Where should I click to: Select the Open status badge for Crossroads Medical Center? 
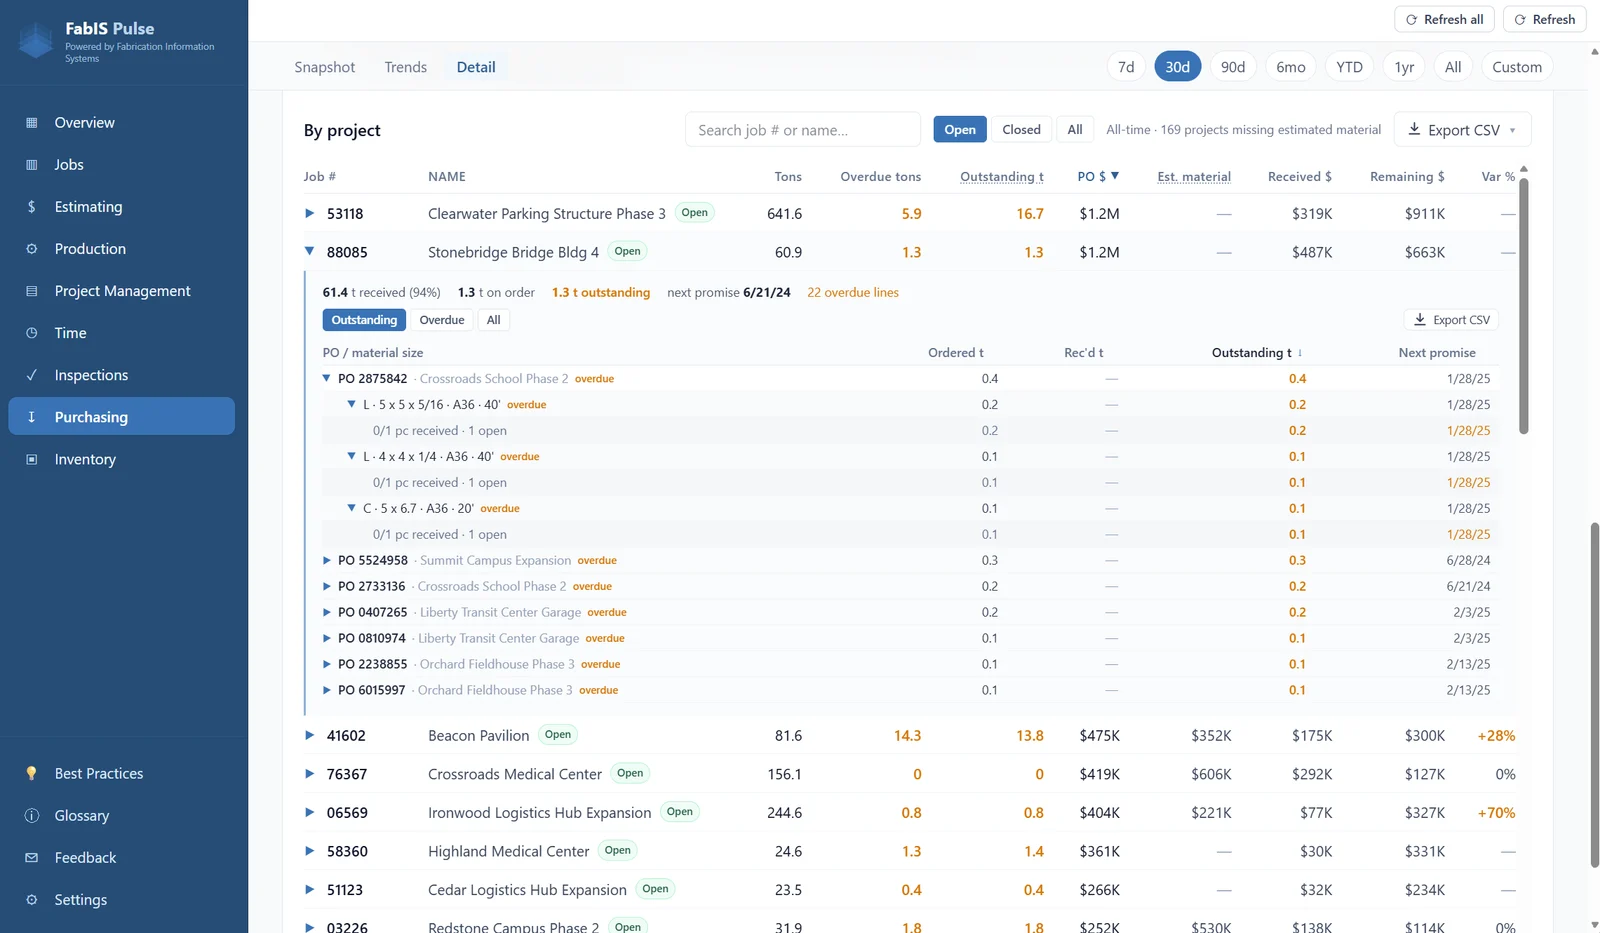(630, 773)
